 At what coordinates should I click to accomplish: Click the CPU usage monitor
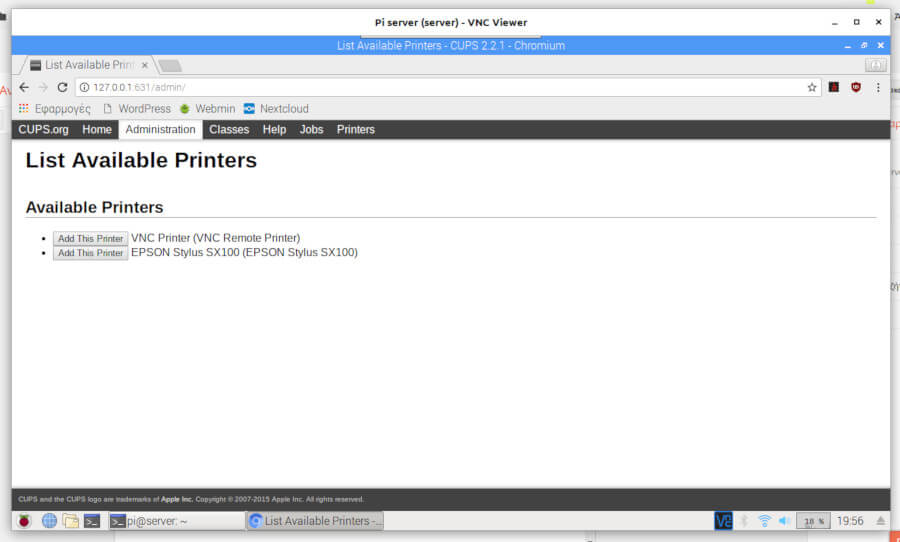coord(813,521)
